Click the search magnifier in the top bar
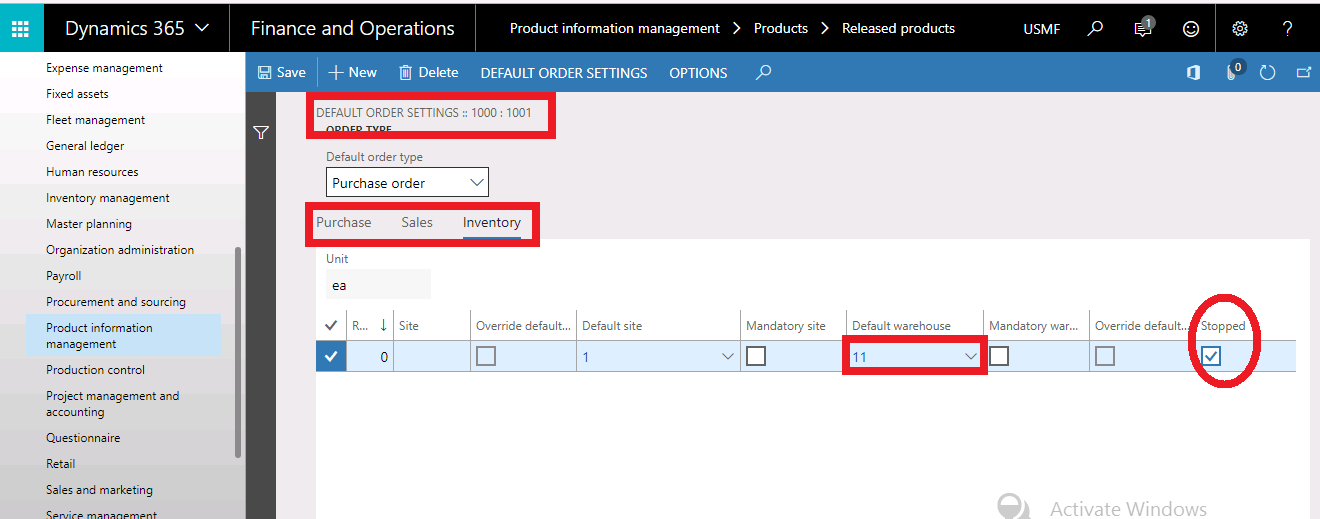Screen dimensions: 1320x519 [1095, 28]
